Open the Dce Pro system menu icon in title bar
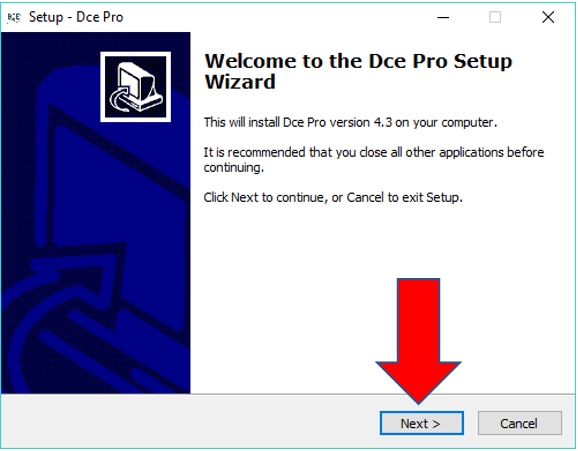578x451 pixels. [x=14, y=17]
